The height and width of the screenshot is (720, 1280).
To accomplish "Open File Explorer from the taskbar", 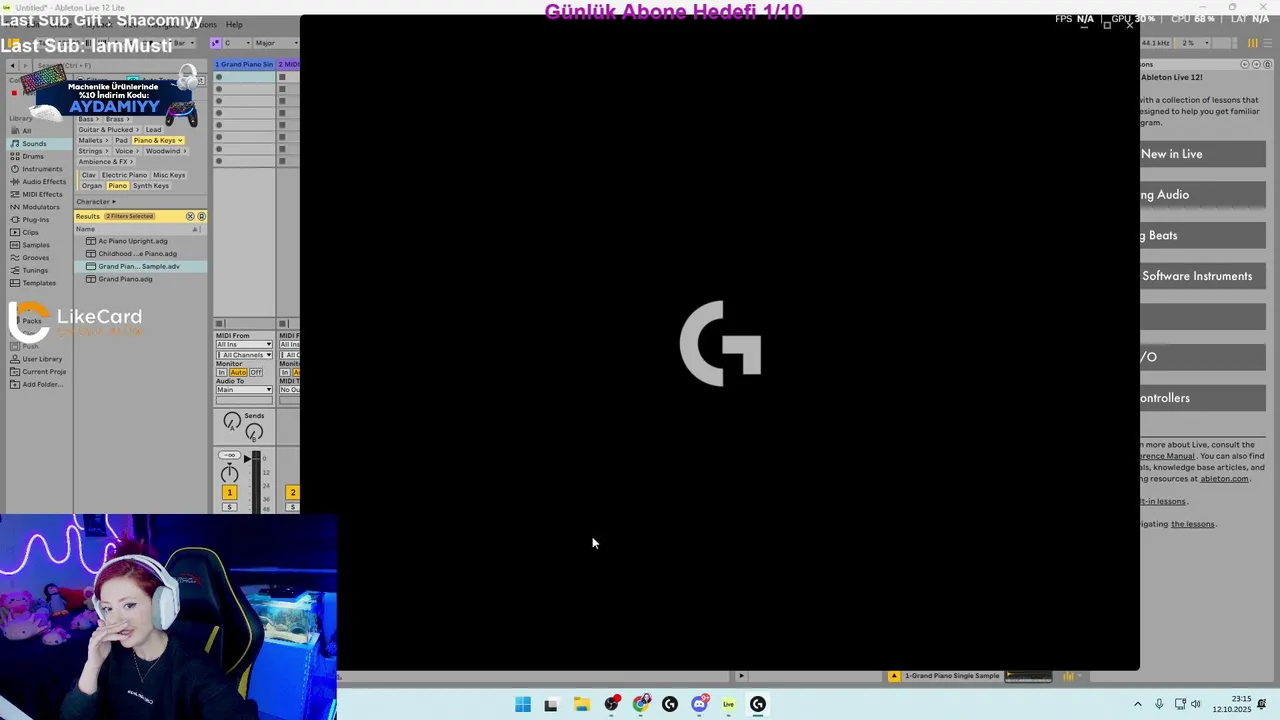I will [x=581, y=704].
